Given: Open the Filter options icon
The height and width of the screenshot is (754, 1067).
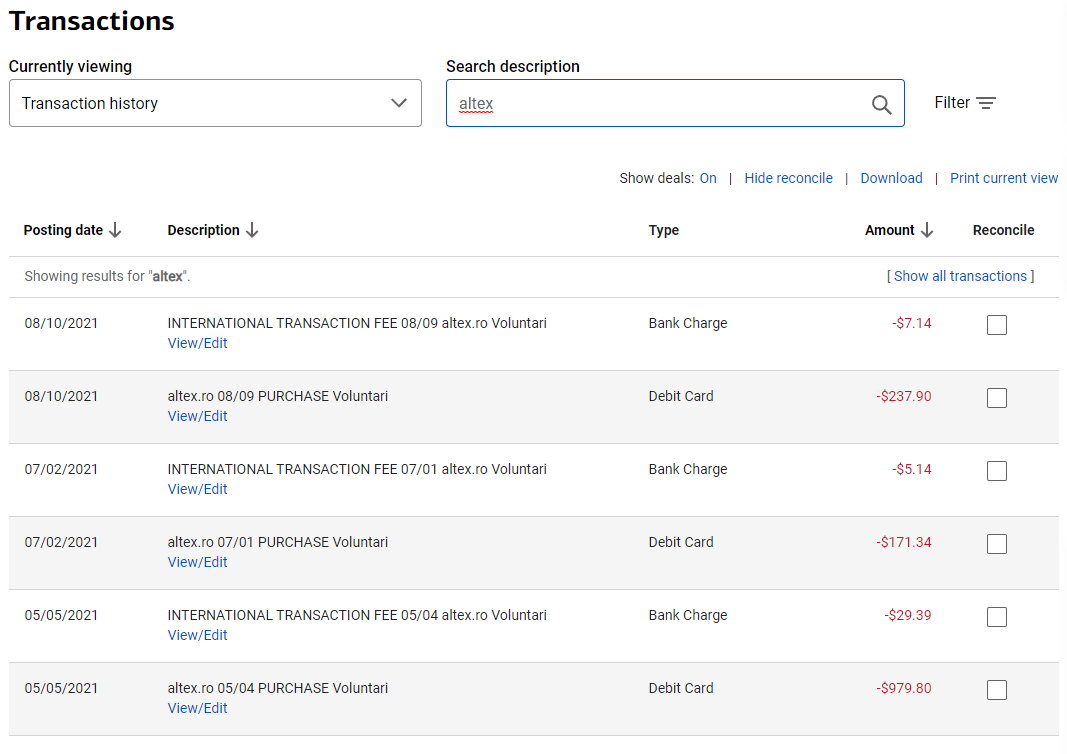Looking at the screenshot, I should click(986, 103).
